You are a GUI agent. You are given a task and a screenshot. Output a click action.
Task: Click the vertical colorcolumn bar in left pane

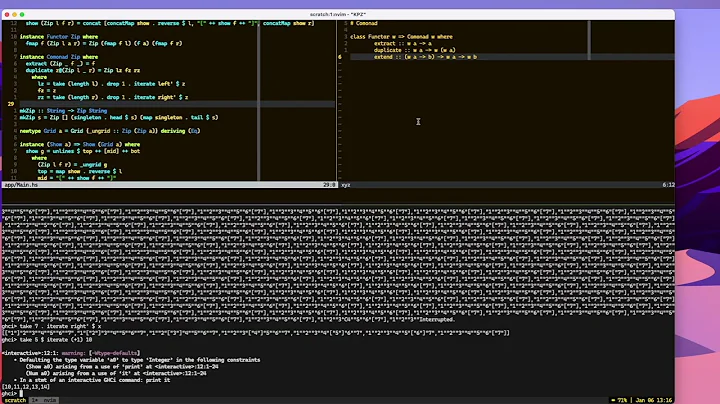click(259, 101)
